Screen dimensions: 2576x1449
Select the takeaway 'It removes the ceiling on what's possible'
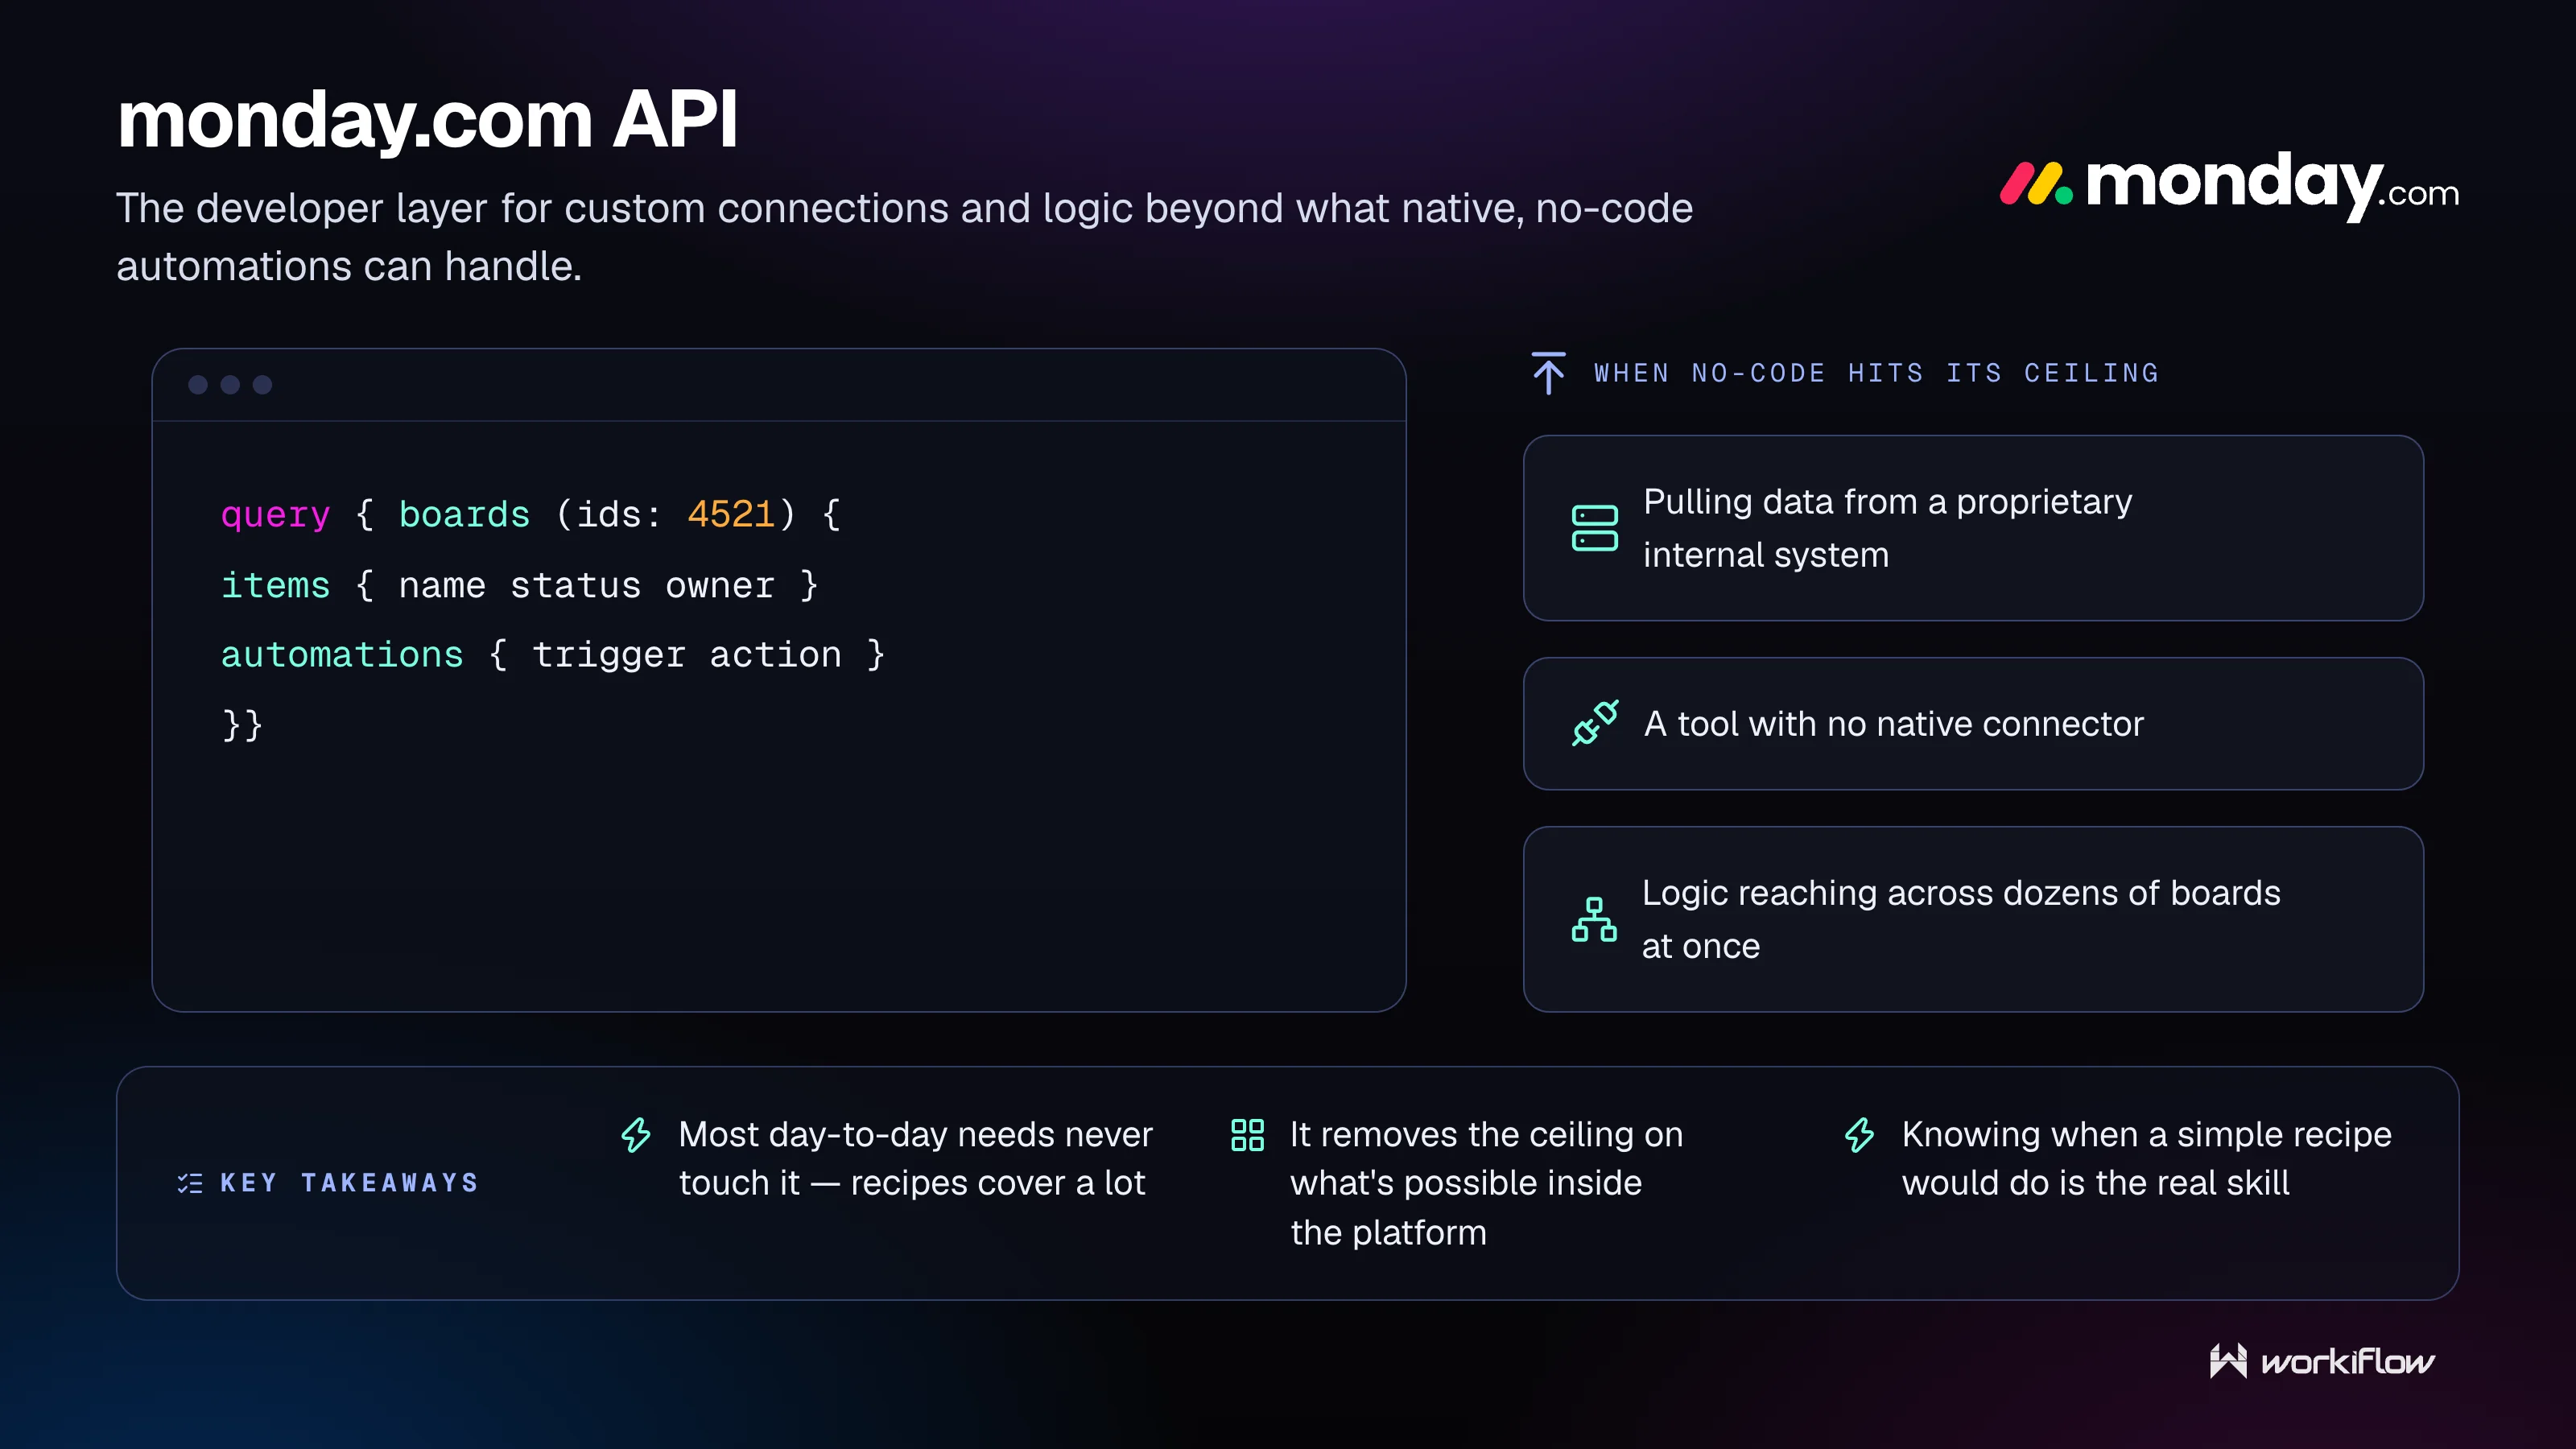1486,1183
